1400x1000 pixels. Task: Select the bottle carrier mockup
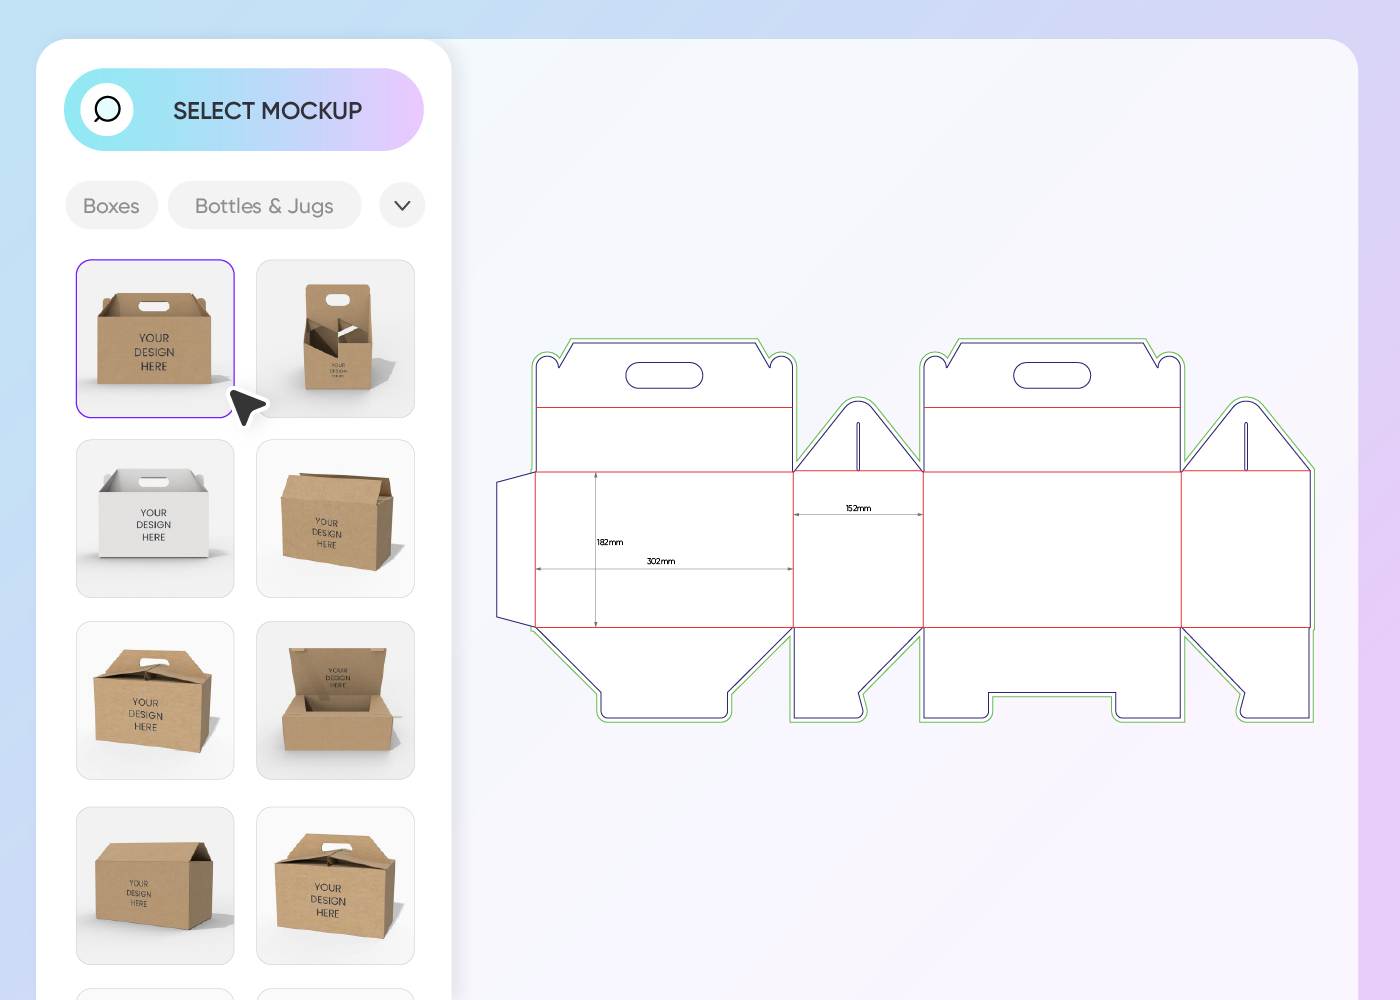pos(335,338)
